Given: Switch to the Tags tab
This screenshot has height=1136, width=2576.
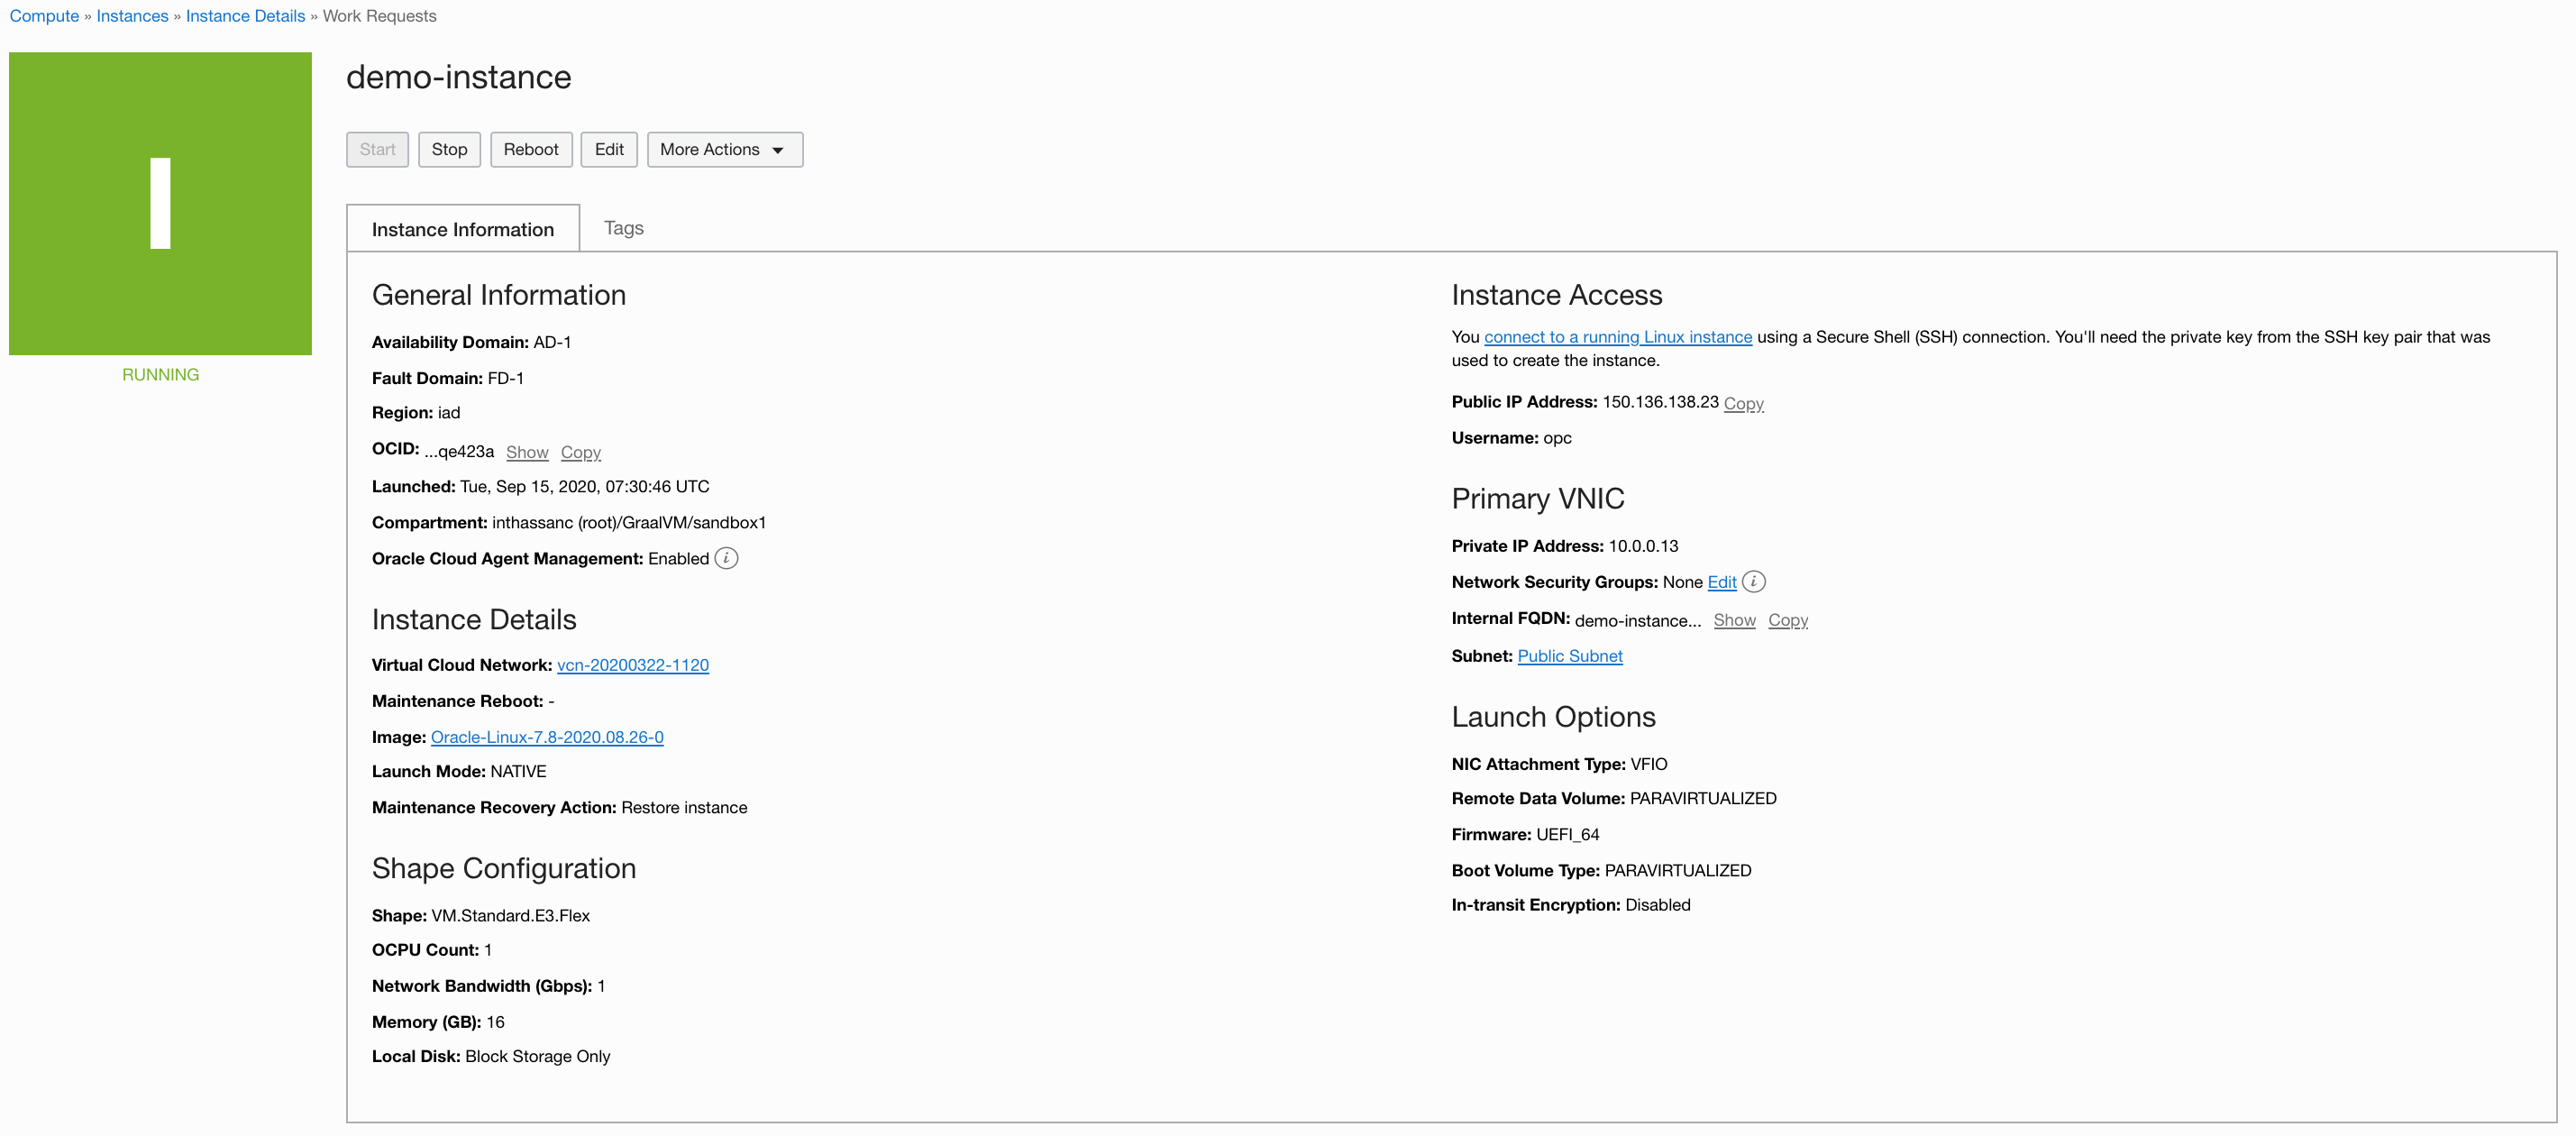Looking at the screenshot, I should coord(623,228).
